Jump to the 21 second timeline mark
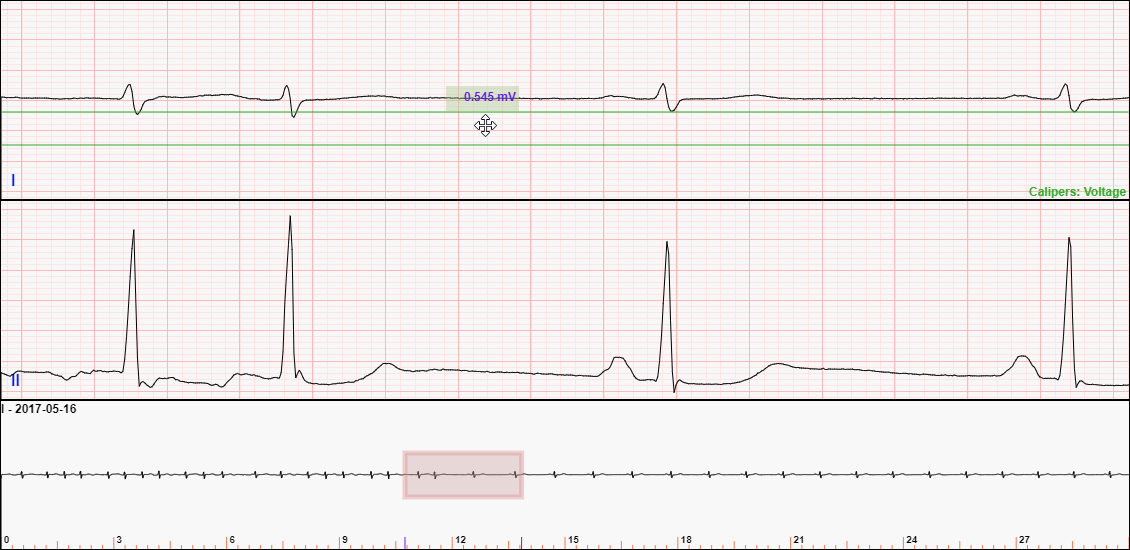 pyautogui.click(x=798, y=540)
